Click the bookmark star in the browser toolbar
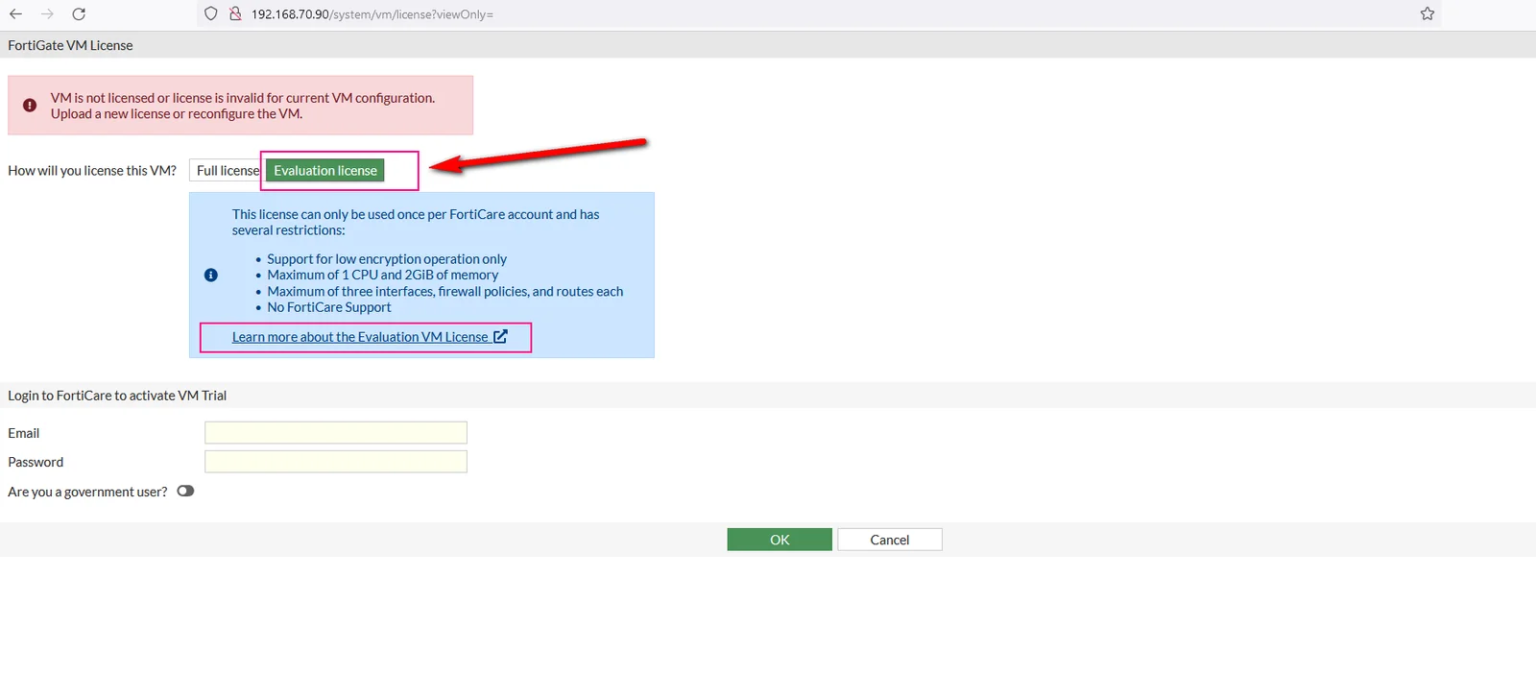The width and height of the screenshot is (1536, 698). point(1427,14)
